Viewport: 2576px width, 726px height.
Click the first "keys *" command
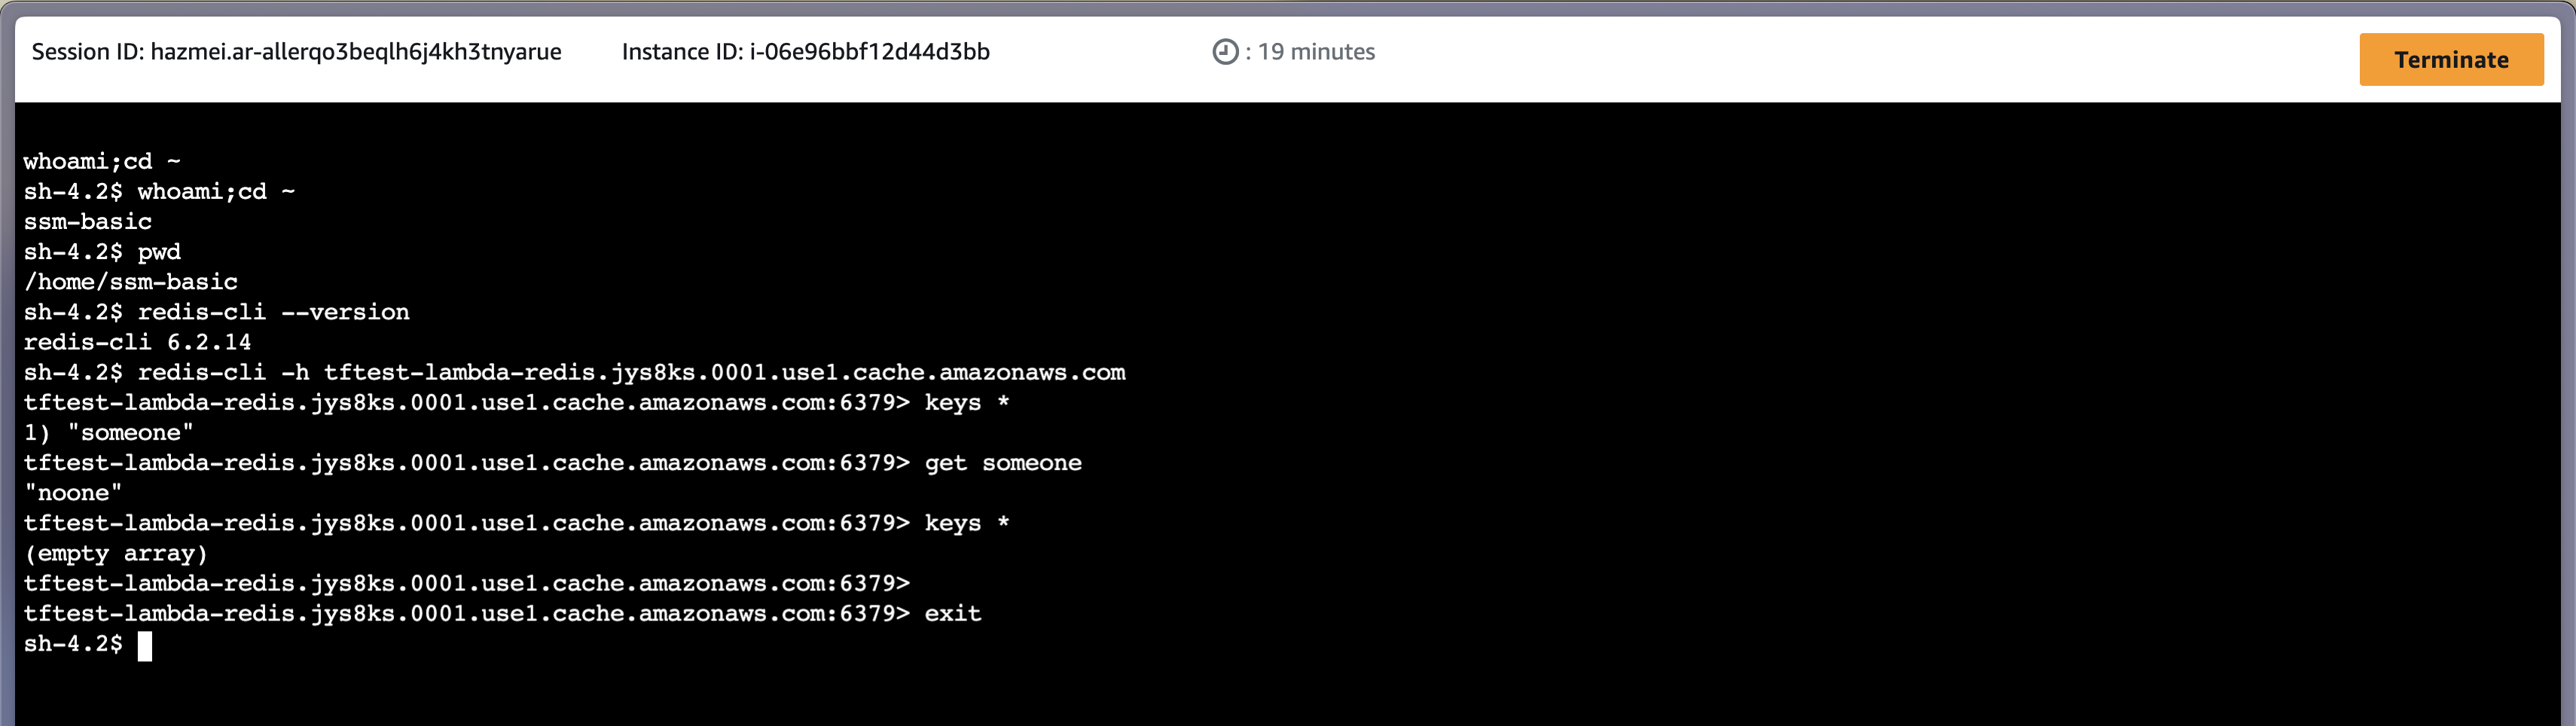point(966,403)
